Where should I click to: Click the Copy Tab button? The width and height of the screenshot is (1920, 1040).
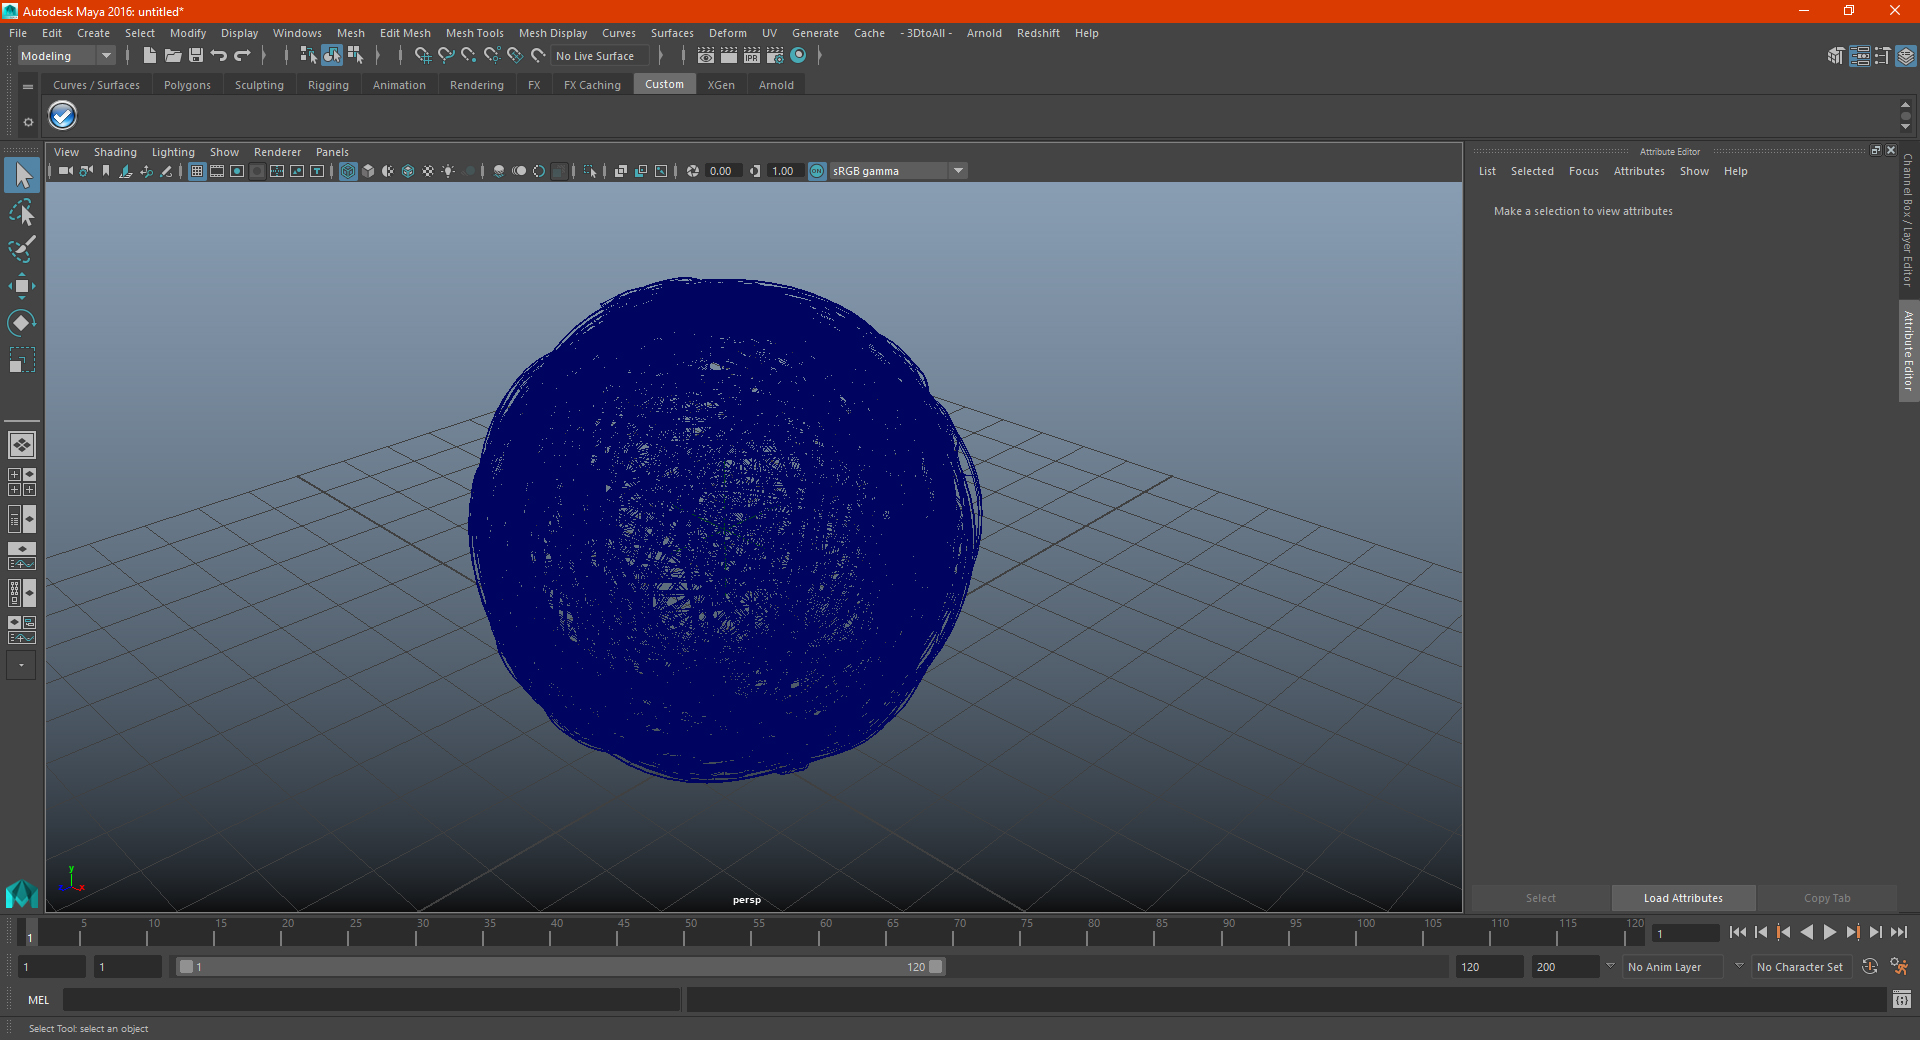(1827, 898)
